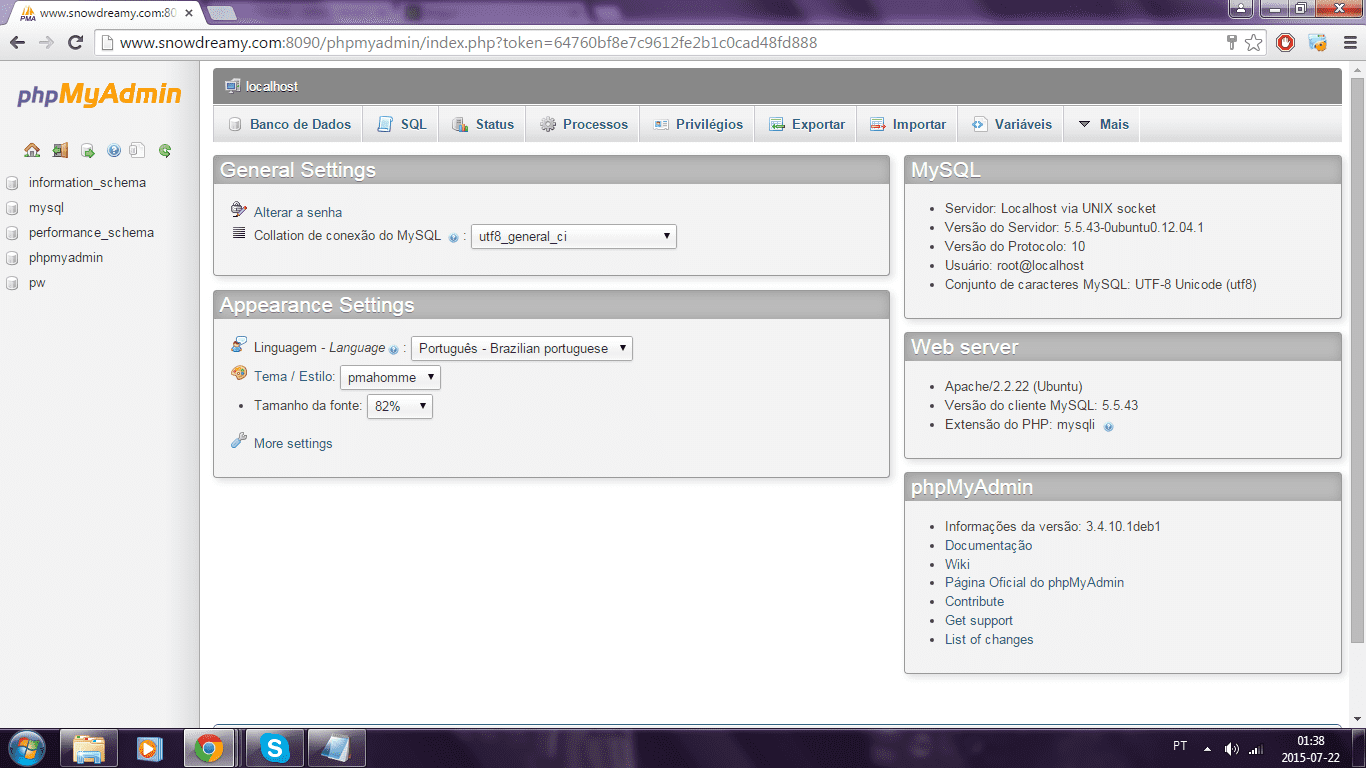Open the Language dropdown showing Português

(x=522, y=348)
